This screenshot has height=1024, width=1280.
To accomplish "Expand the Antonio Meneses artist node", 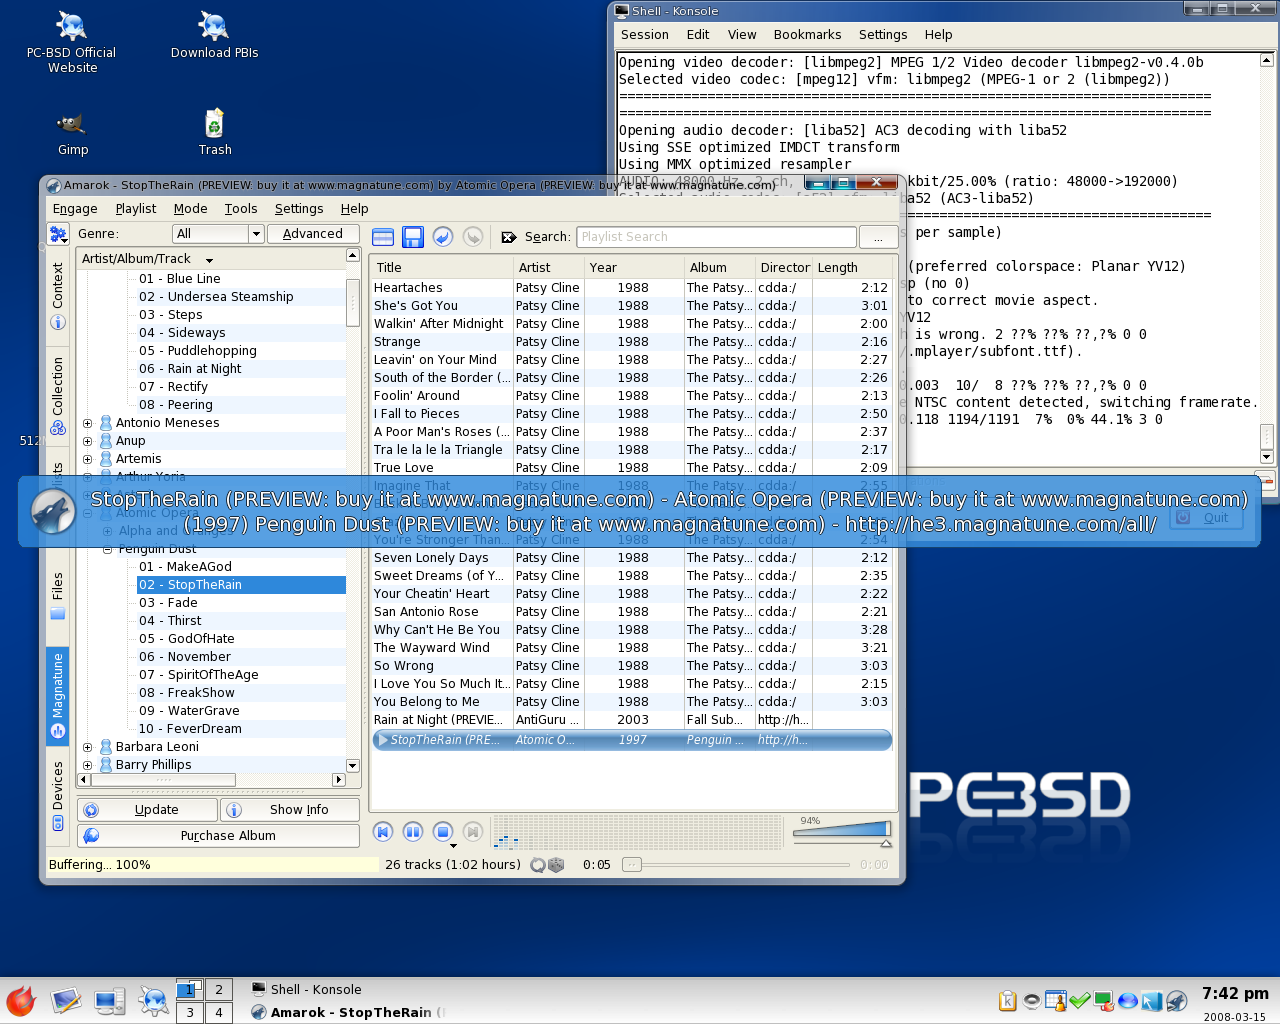I will coord(88,423).
